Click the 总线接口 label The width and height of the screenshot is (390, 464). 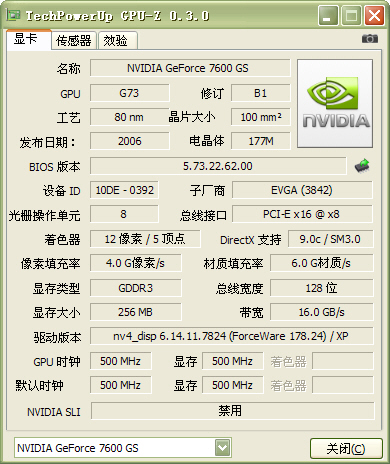[203, 215]
